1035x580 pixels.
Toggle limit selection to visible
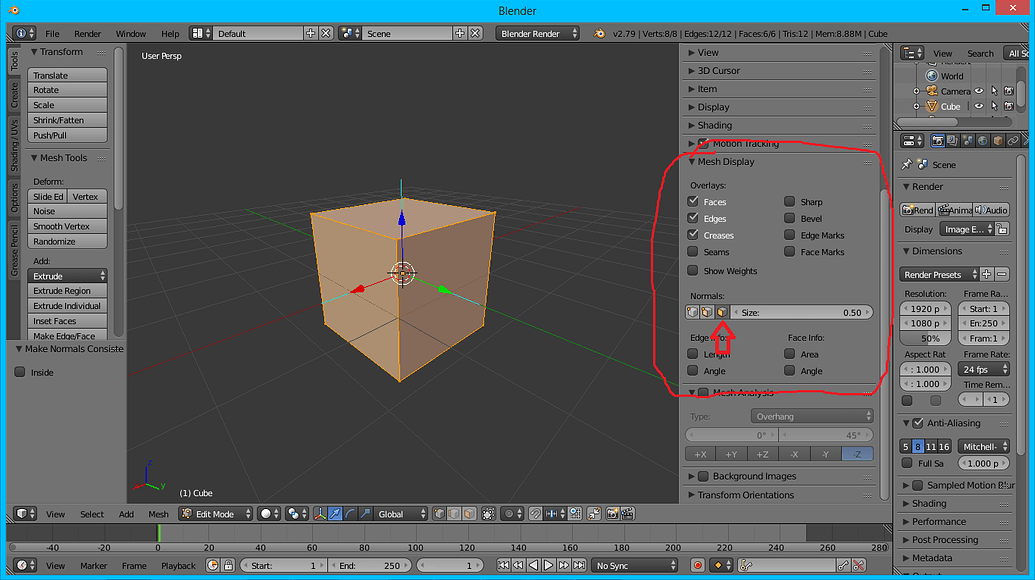[488, 513]
